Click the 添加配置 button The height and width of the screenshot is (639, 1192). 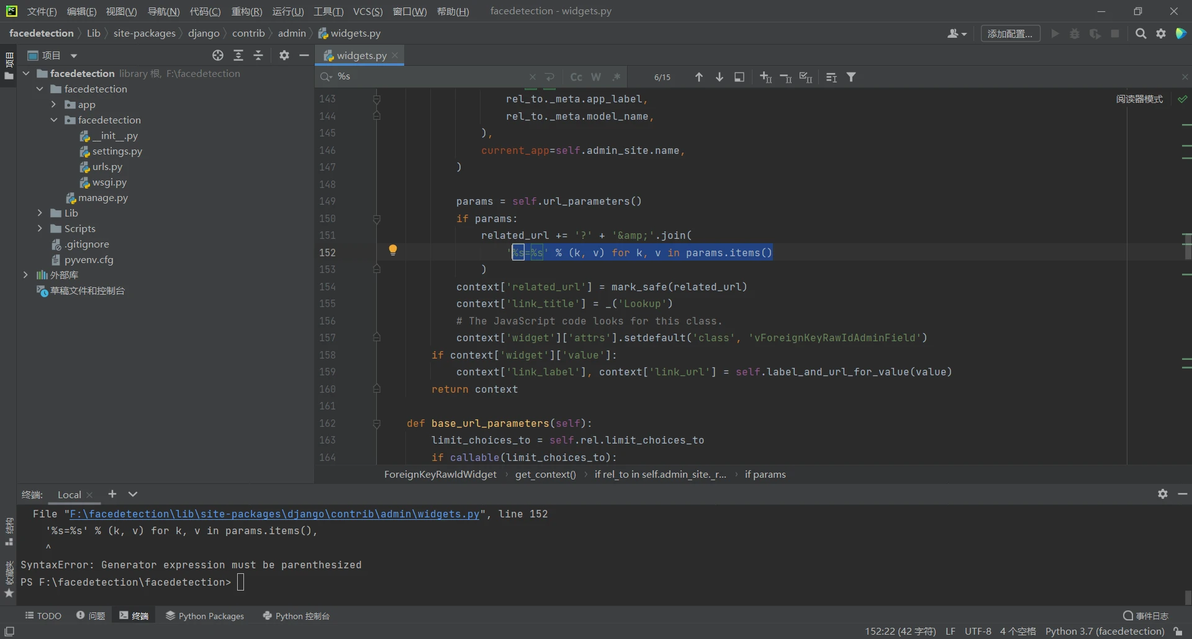click(1010, 33)
